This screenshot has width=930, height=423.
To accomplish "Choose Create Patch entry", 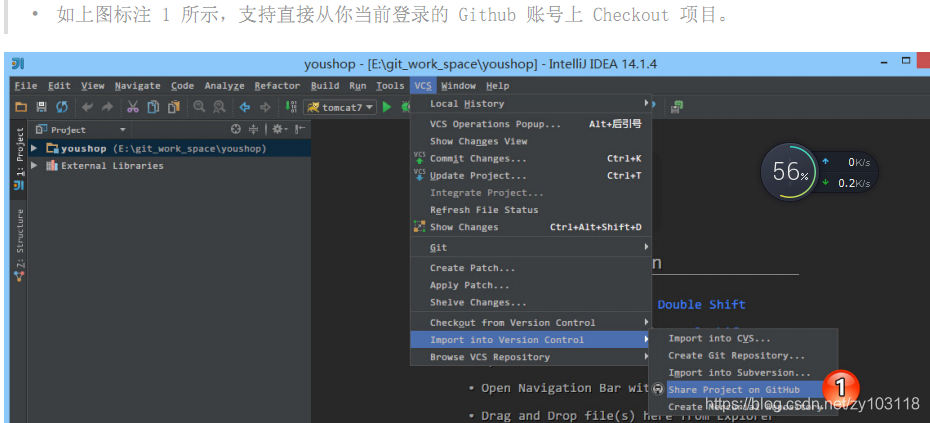I will pyautogui.click(x=531, y=268).
